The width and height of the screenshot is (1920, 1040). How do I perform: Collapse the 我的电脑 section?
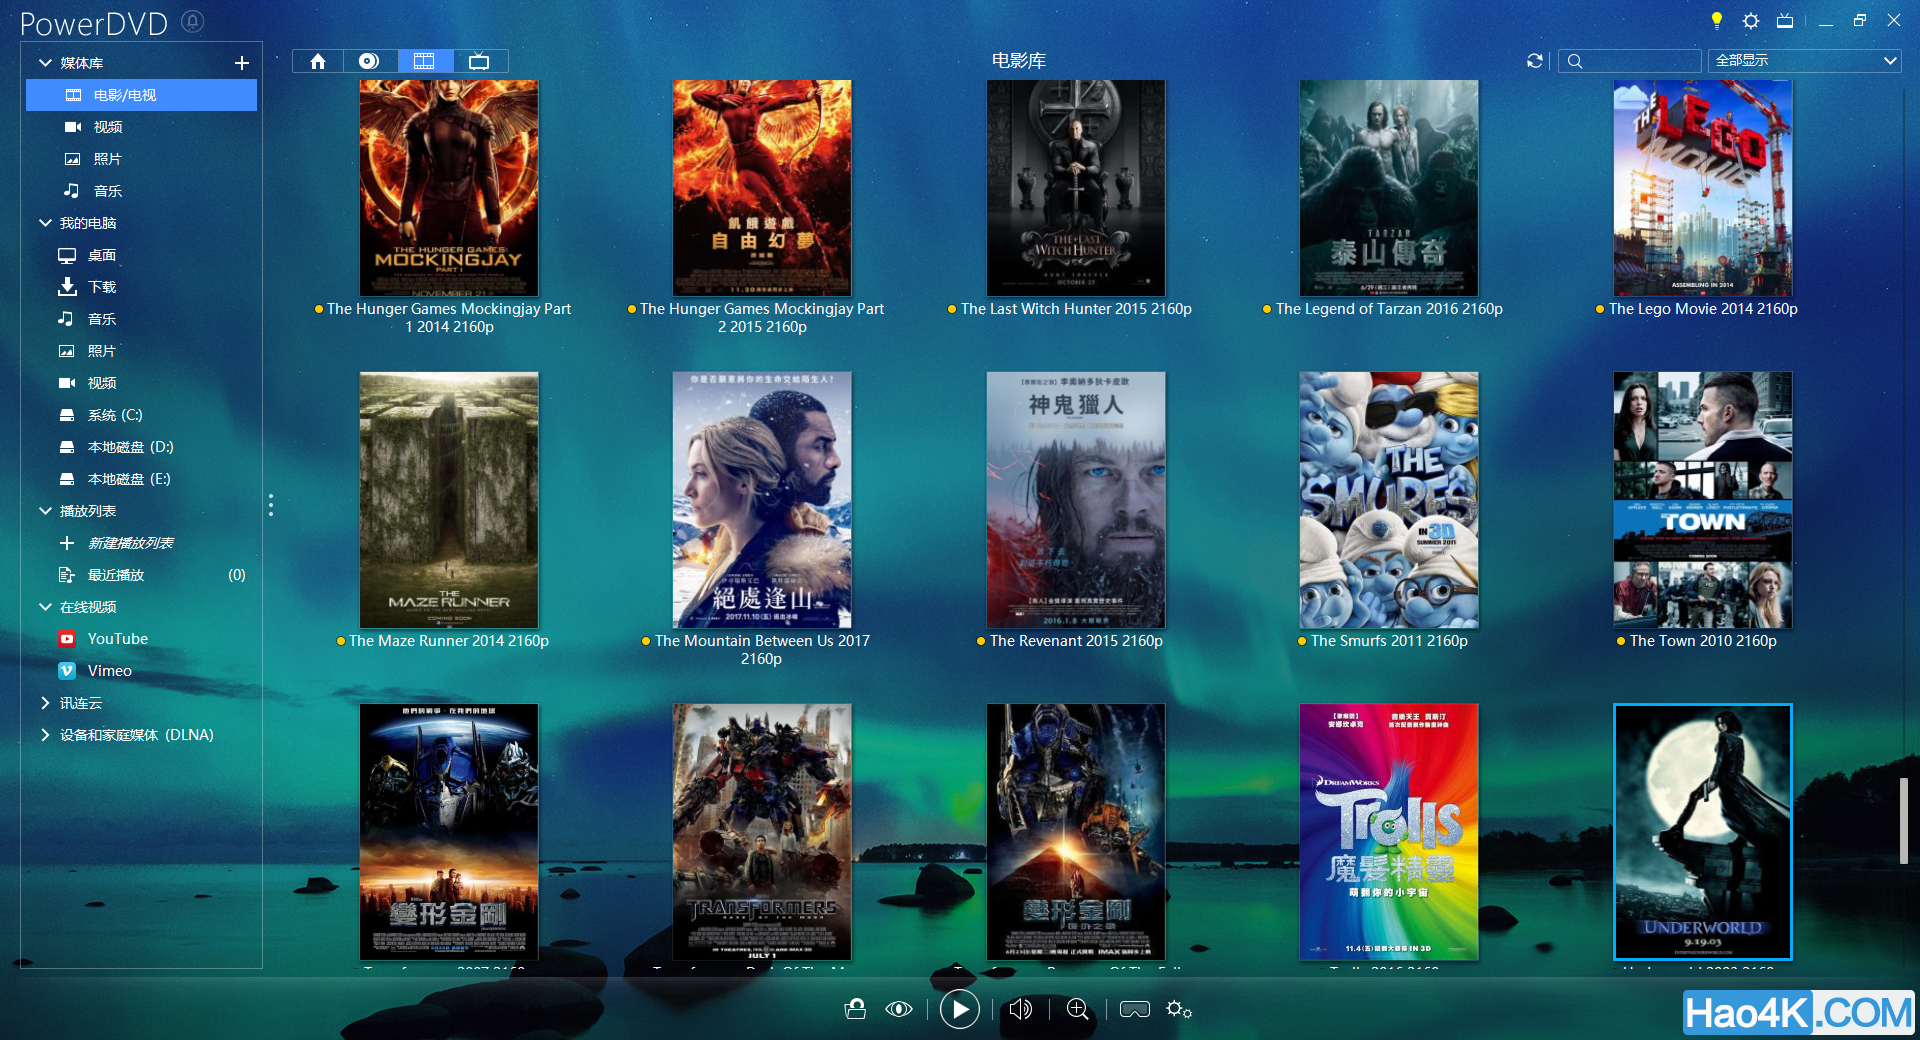click(x=45, y=223)
